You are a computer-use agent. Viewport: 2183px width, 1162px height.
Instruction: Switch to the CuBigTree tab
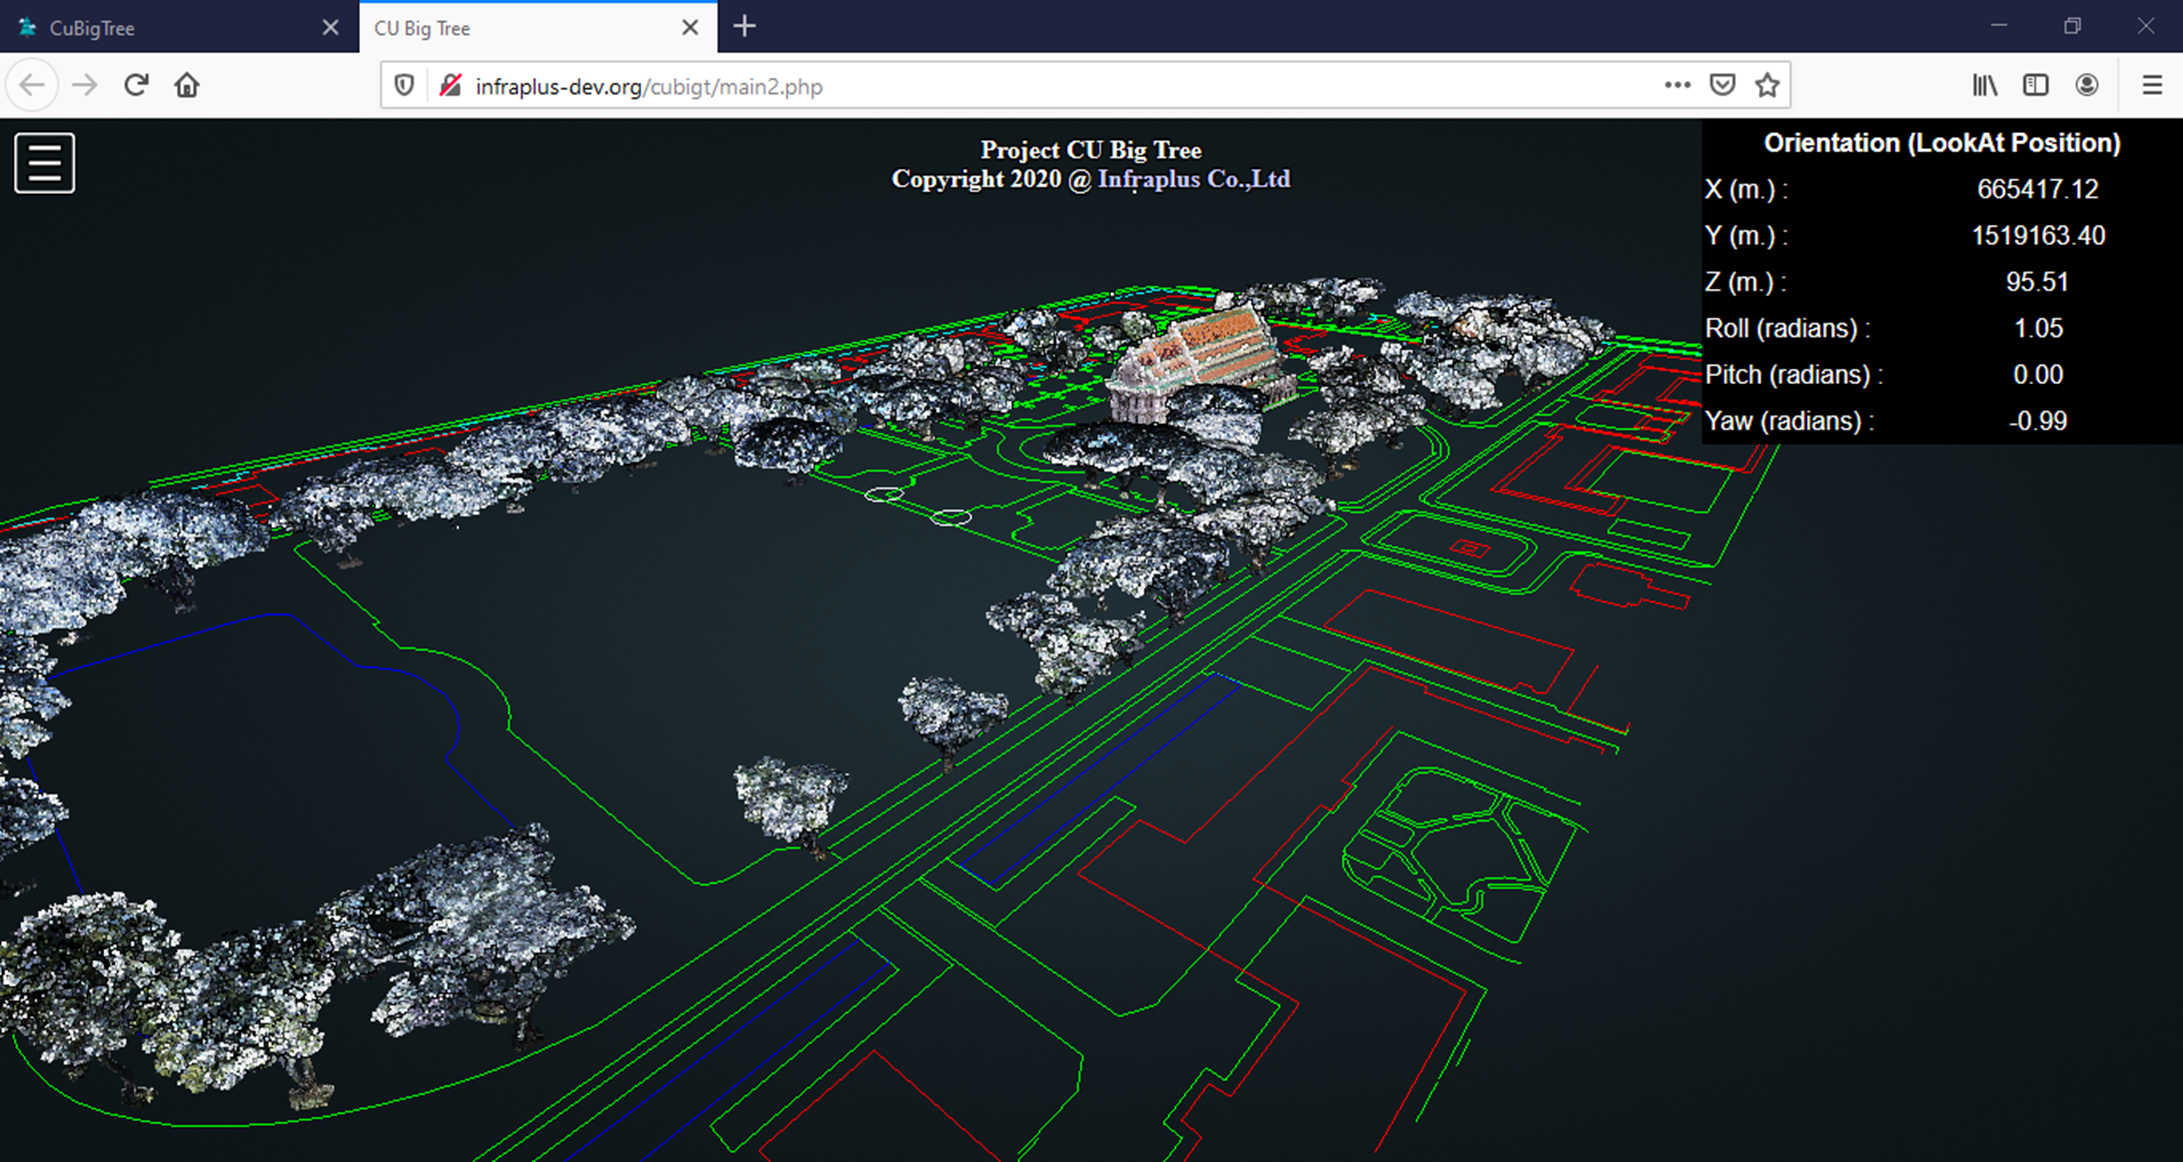[x=150, y=28]
